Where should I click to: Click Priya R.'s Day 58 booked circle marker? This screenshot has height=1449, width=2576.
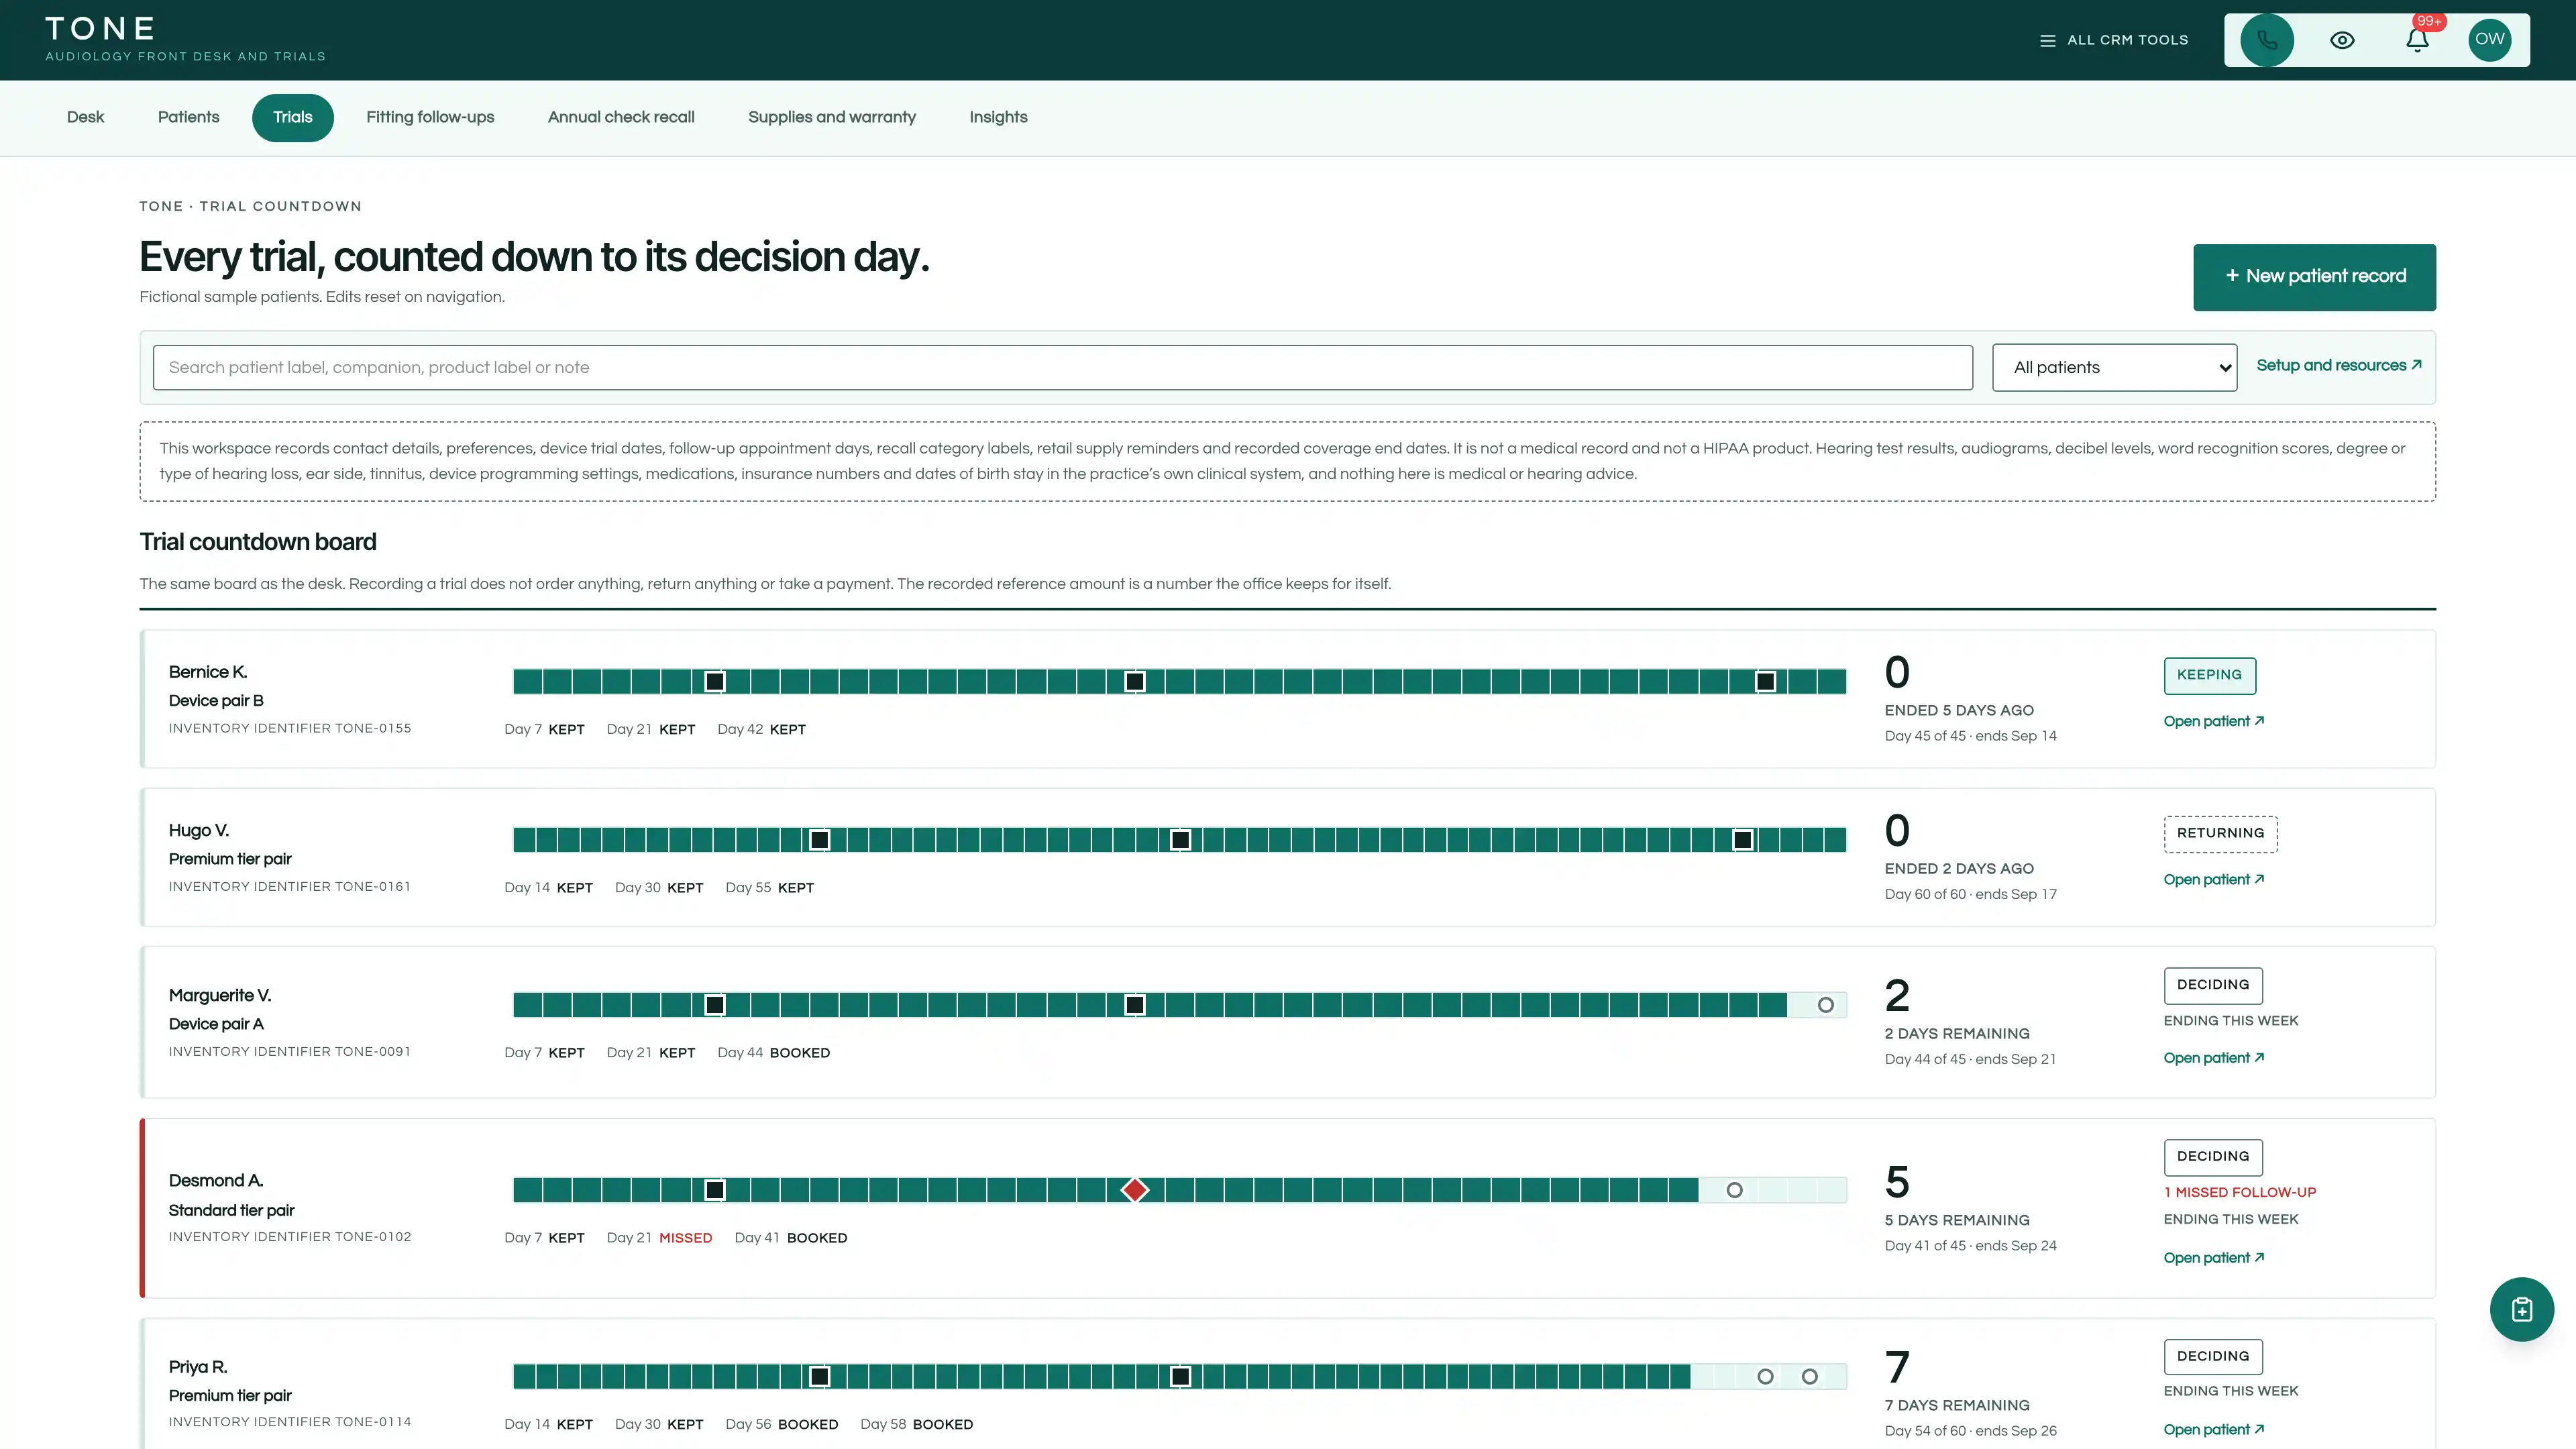[1809, 1377]
